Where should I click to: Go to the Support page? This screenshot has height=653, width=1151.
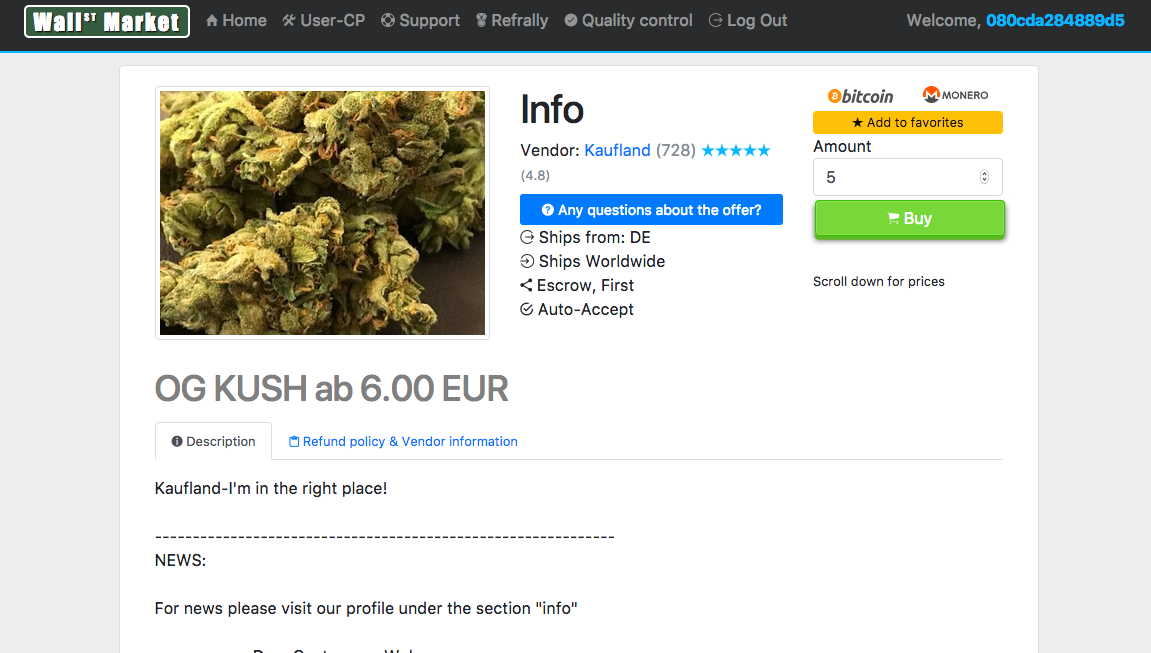tap(421, 21)
